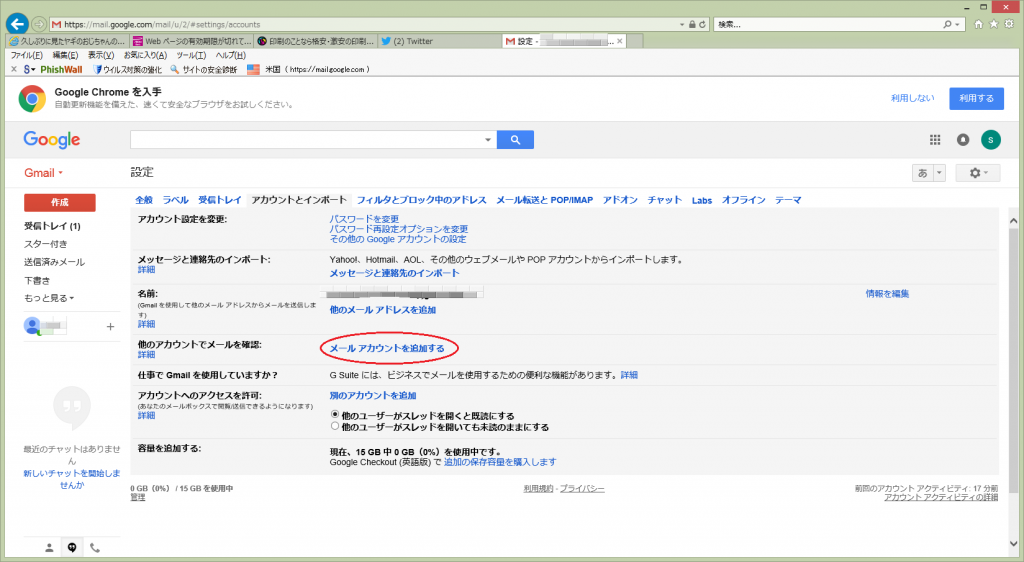Expand もっと見る in the sidebar
Viewport: 1024px width, 562px height.
(x=49, y=298)
